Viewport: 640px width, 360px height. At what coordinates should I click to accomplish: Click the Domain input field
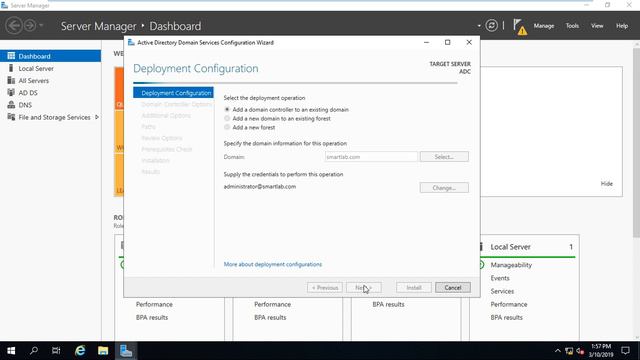tap(371, 157)
